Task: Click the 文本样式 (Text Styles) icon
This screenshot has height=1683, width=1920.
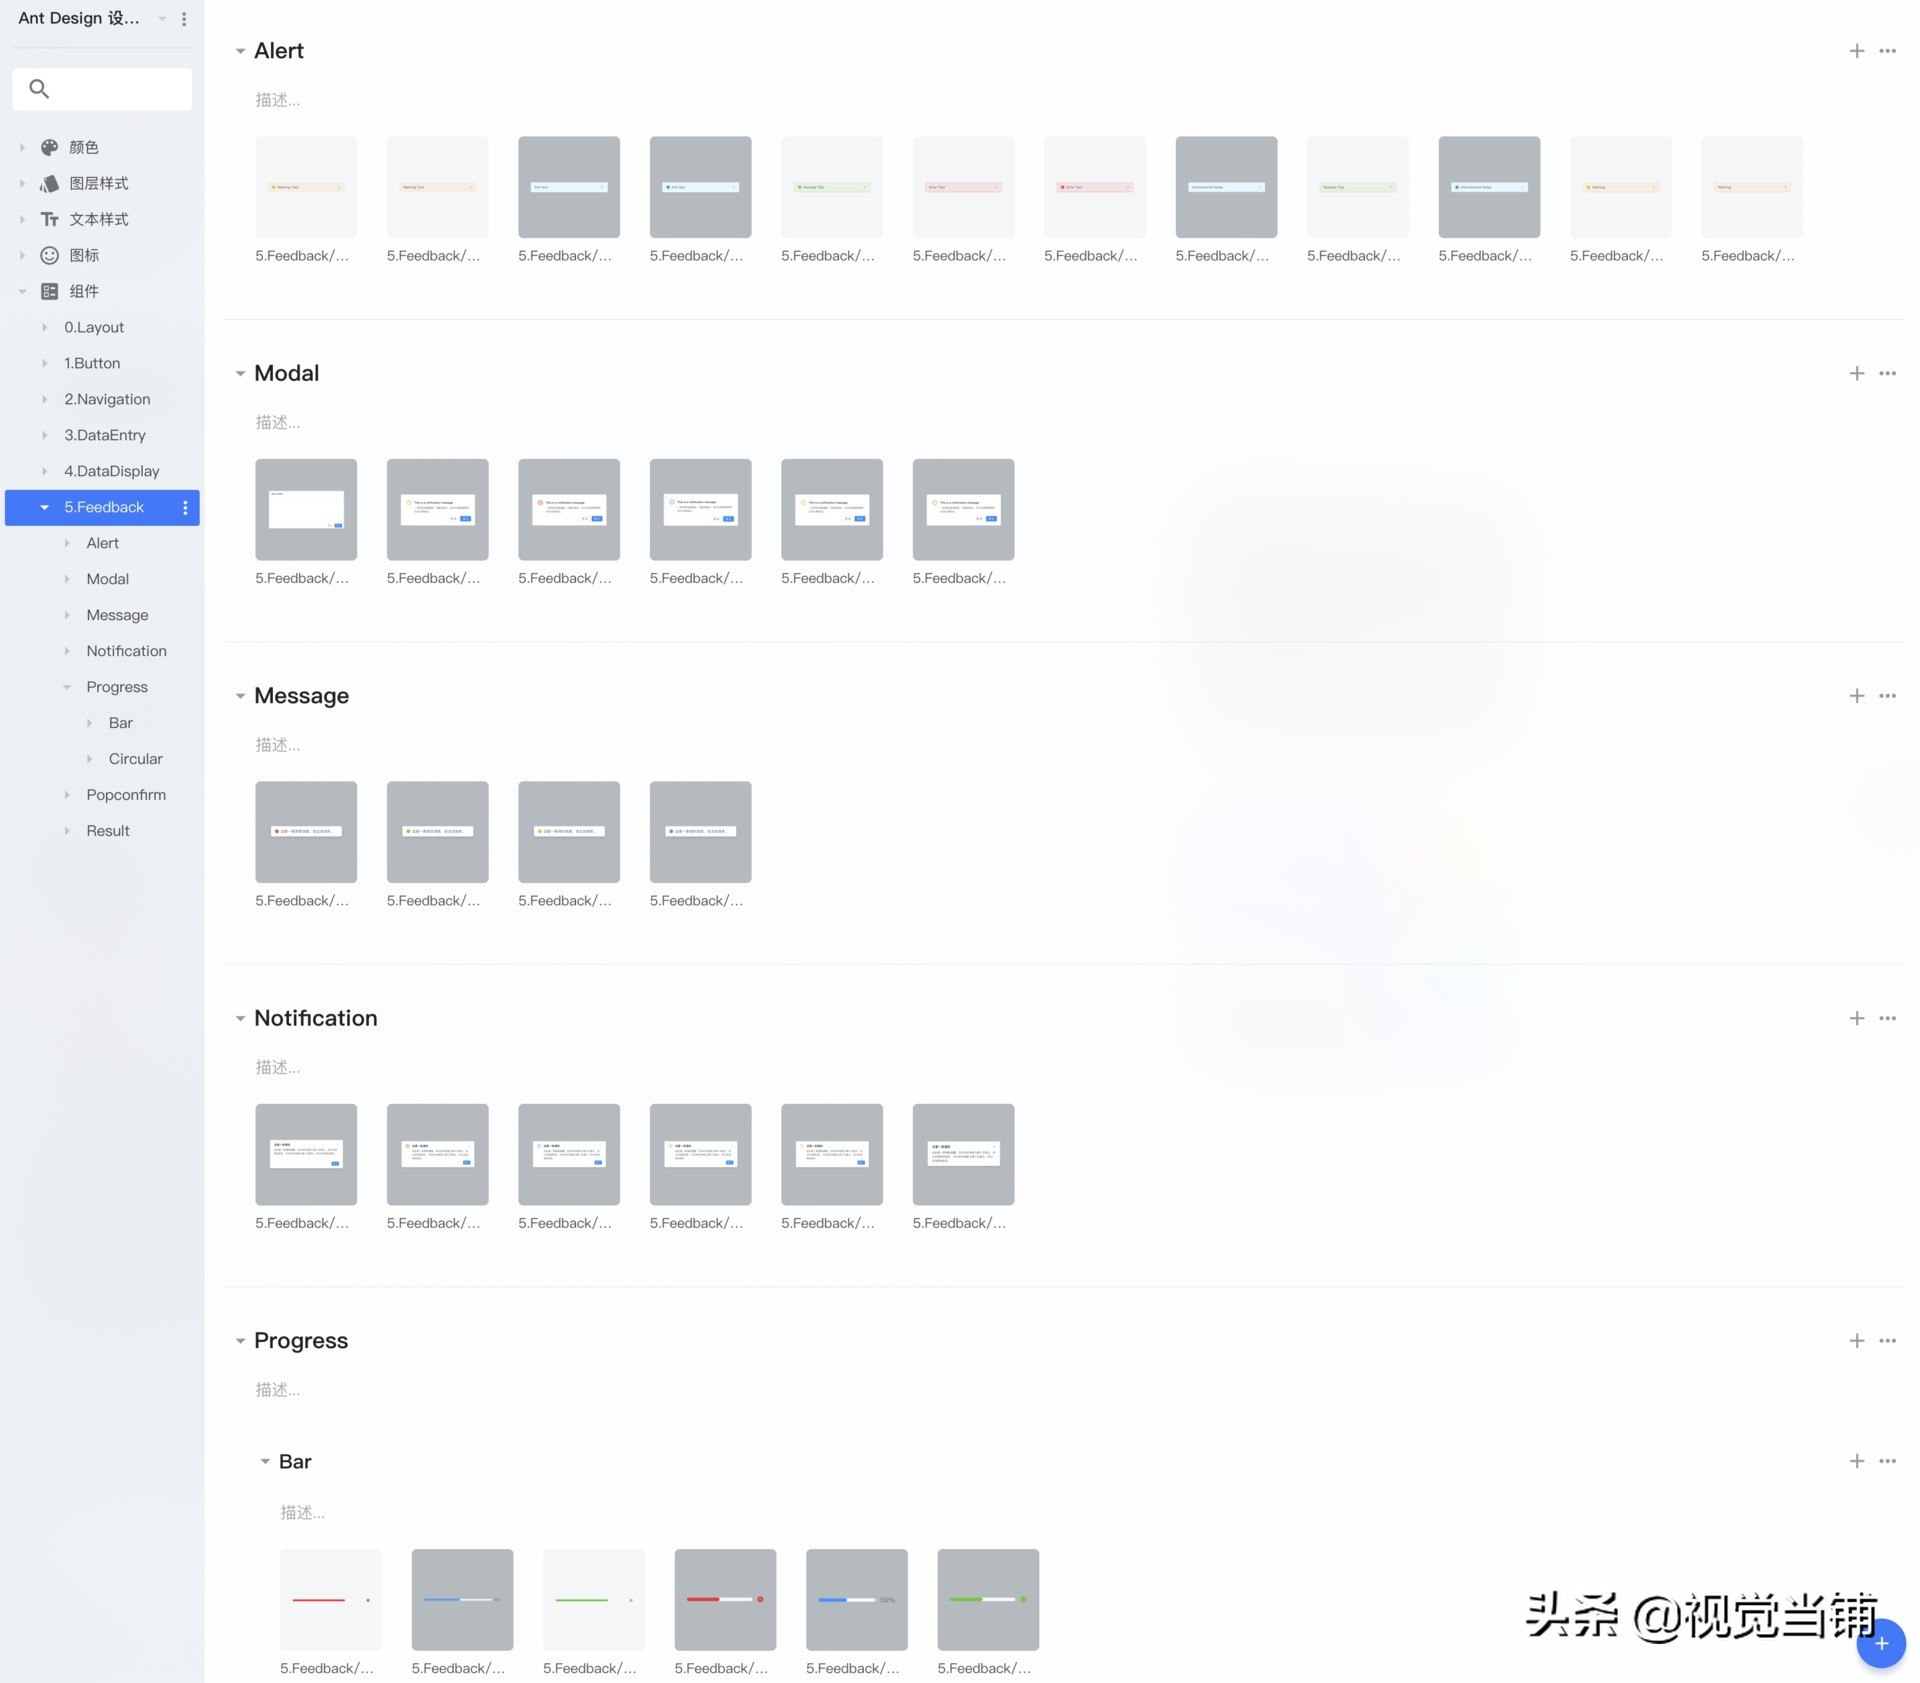Action: tap(51, 219)
